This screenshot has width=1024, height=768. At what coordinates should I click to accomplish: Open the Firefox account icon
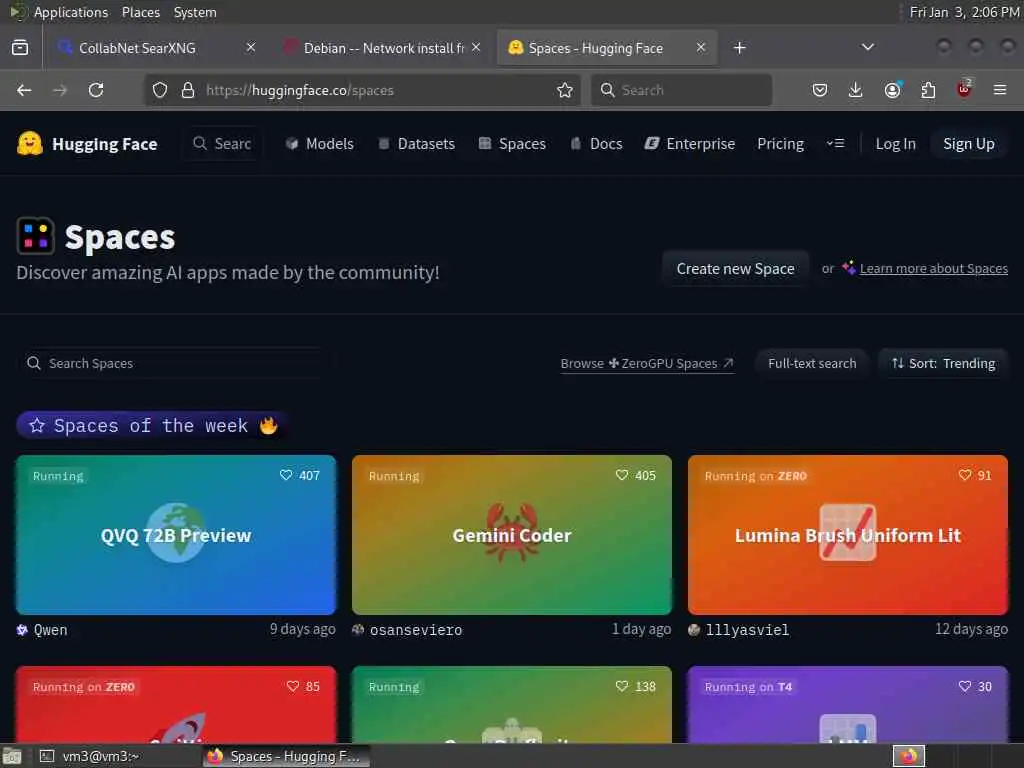pos(892,90)
